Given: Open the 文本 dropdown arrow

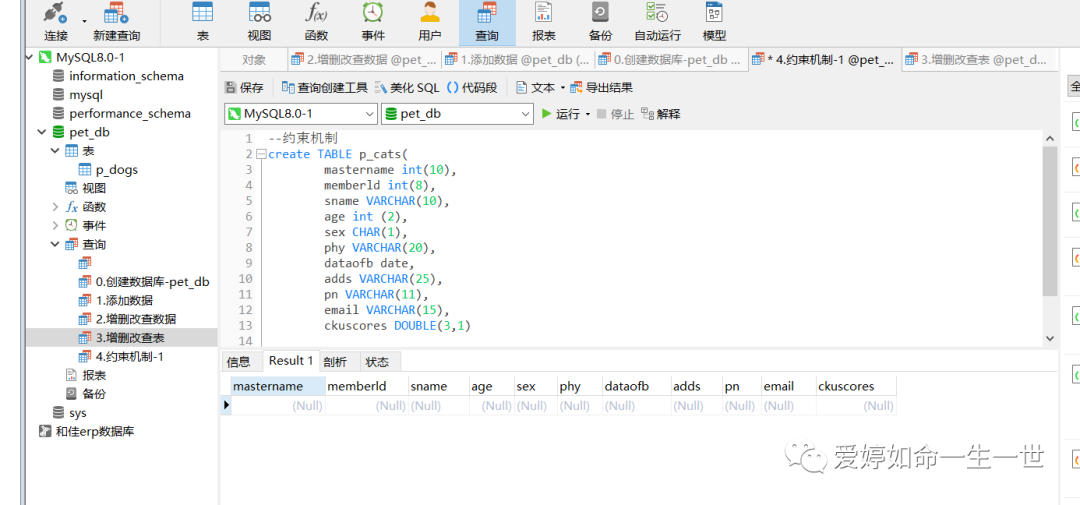Looking at the screenshot, I should point(563,88).
